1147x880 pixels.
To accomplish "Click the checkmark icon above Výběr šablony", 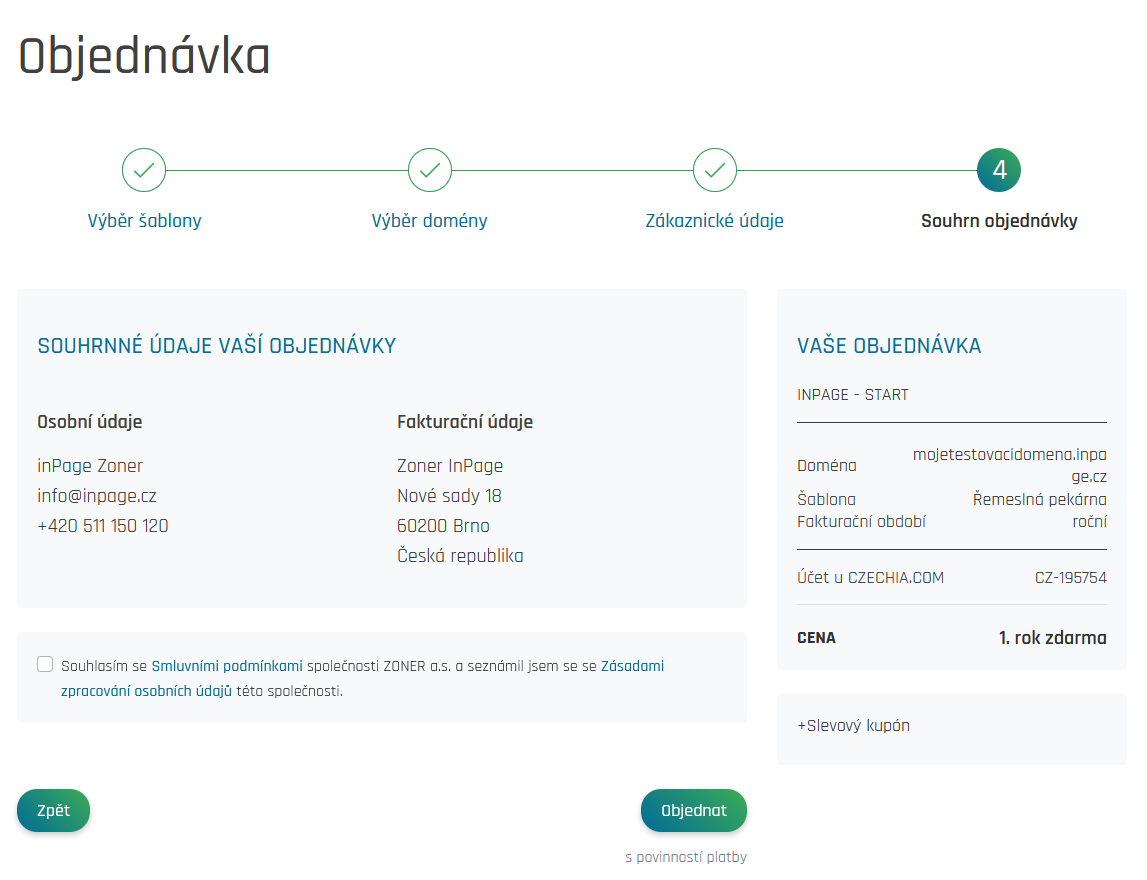I will pyautogui.click(x=144, y=170).
